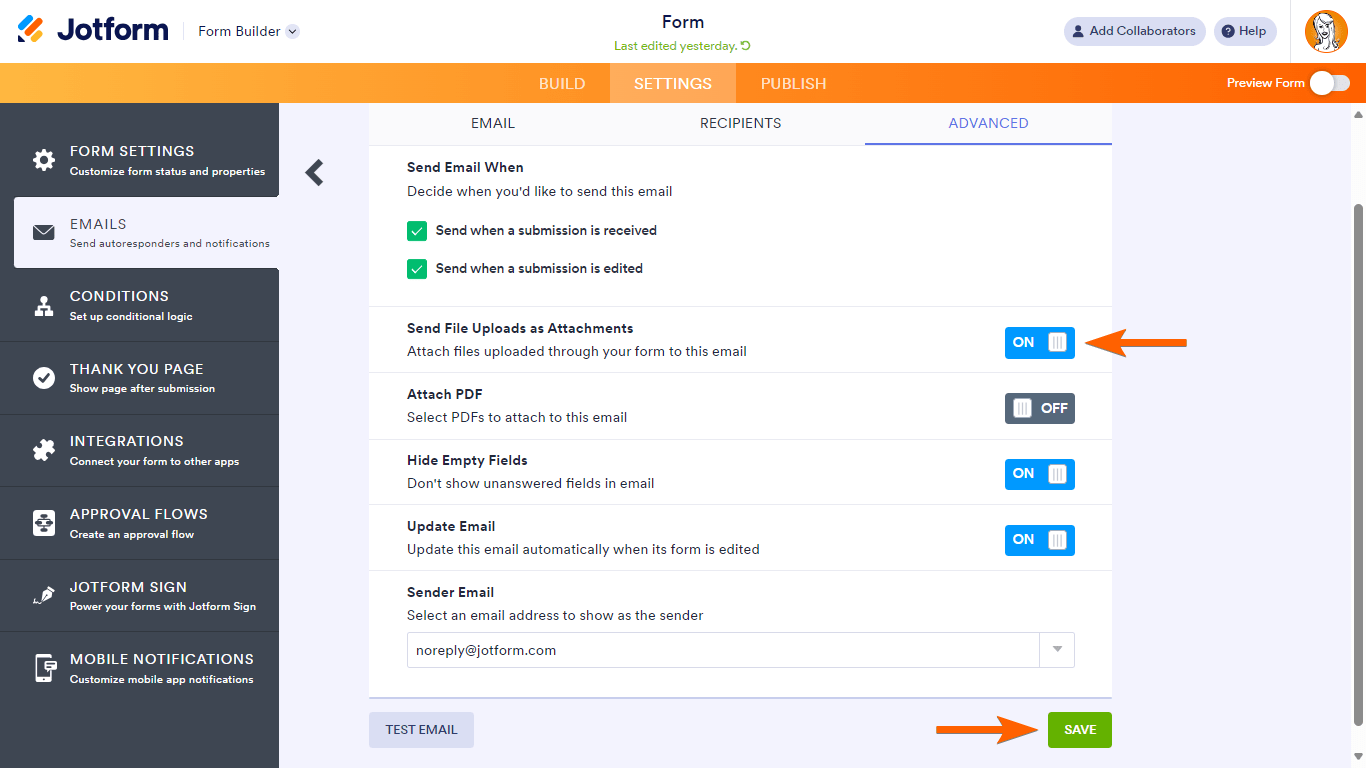
Task: Open Approval Flows in the sidebar
Action: coord(139,523)
